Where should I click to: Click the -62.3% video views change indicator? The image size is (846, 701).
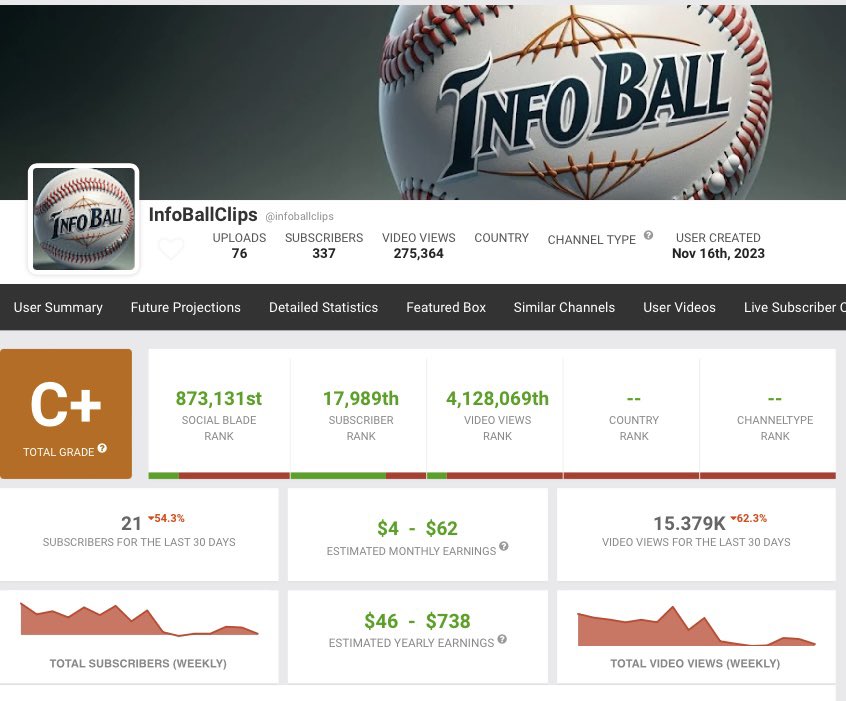748,518
